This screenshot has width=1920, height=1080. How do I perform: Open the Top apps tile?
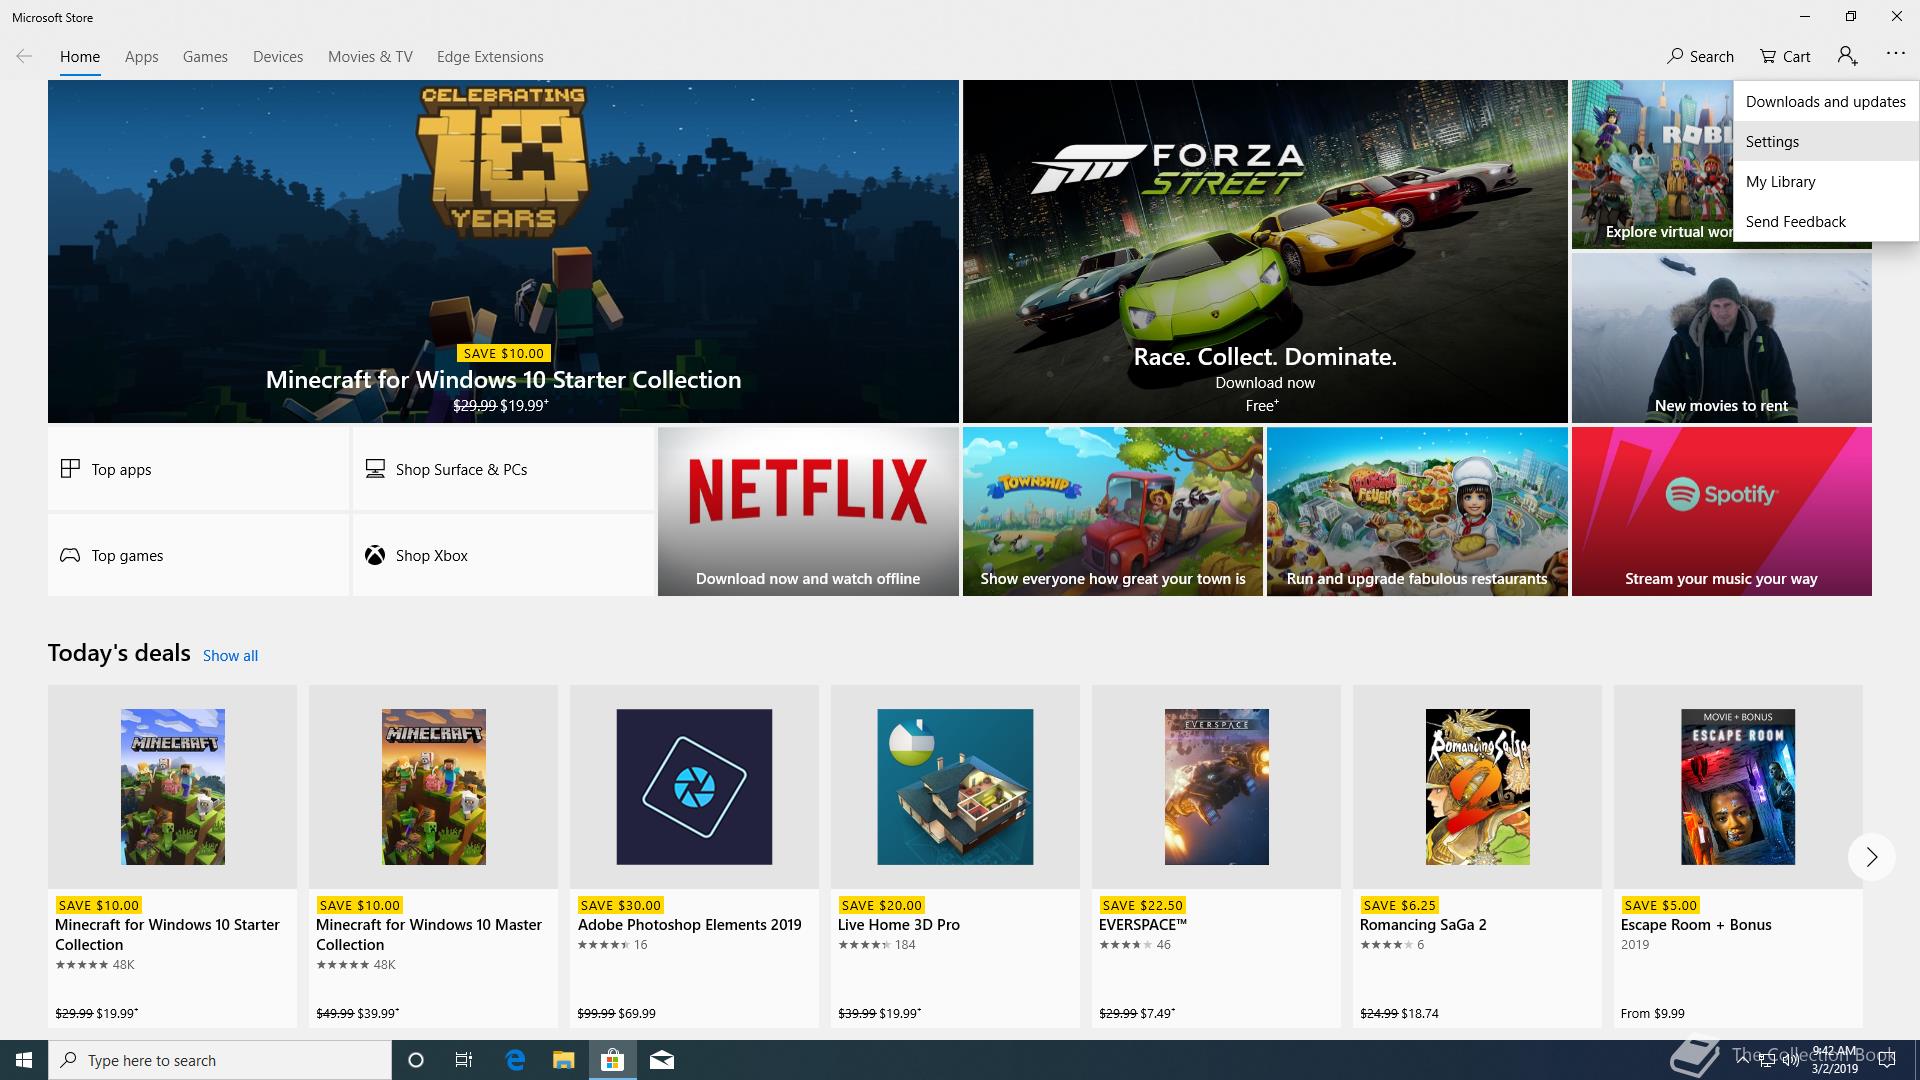click(x=198, y=469)
